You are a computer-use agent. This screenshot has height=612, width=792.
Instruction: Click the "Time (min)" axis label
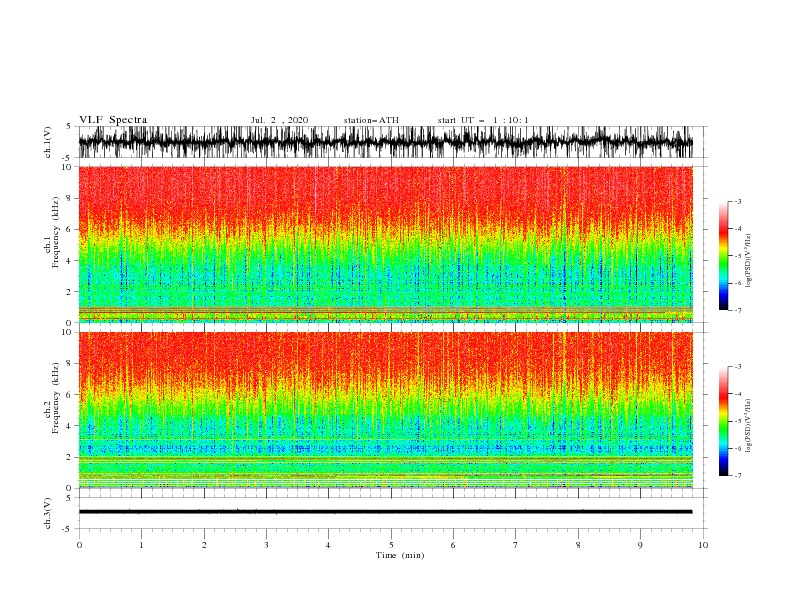click(x=400, y=555)
